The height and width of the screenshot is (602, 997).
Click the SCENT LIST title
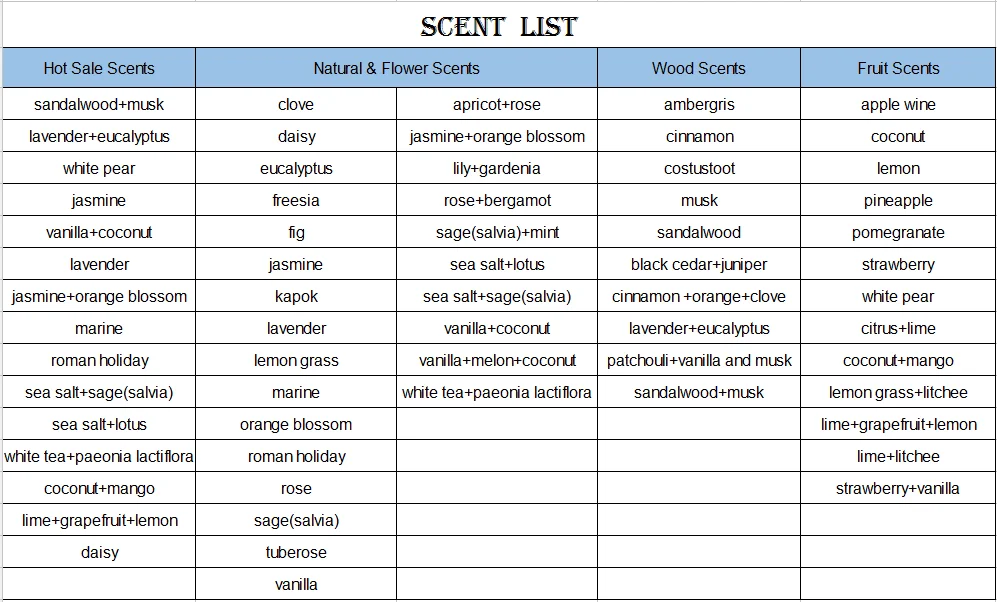coord(499,27)
